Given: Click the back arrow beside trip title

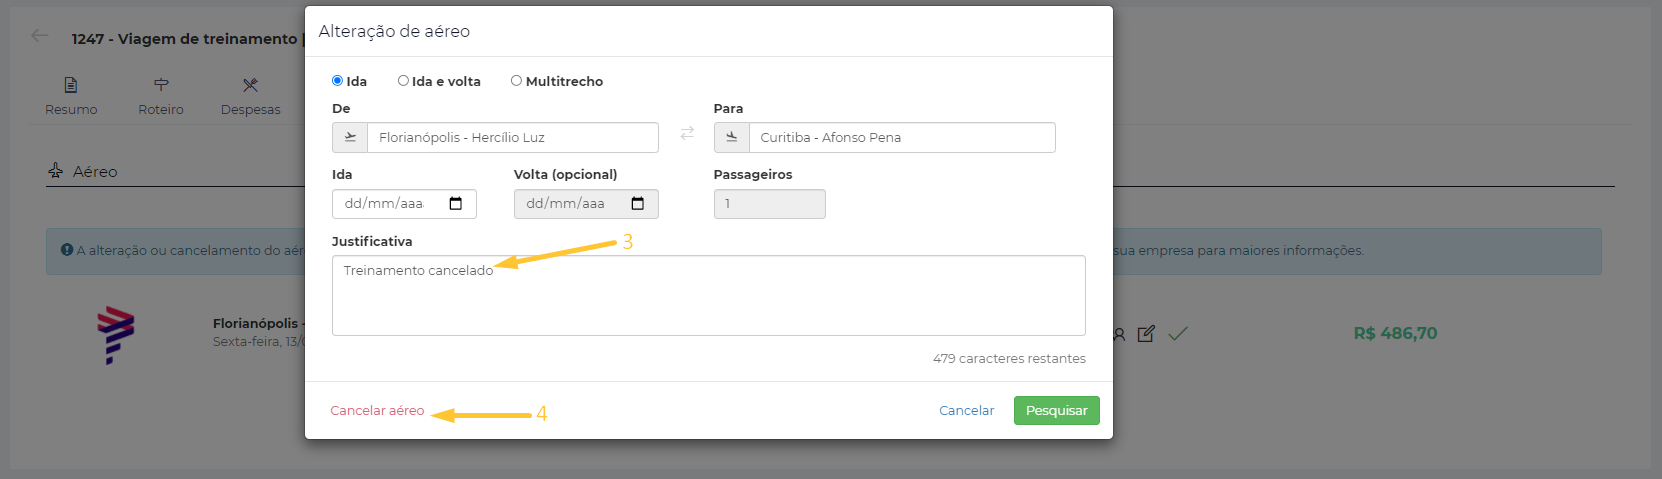Looking at the screenshot, I should 40,36.
